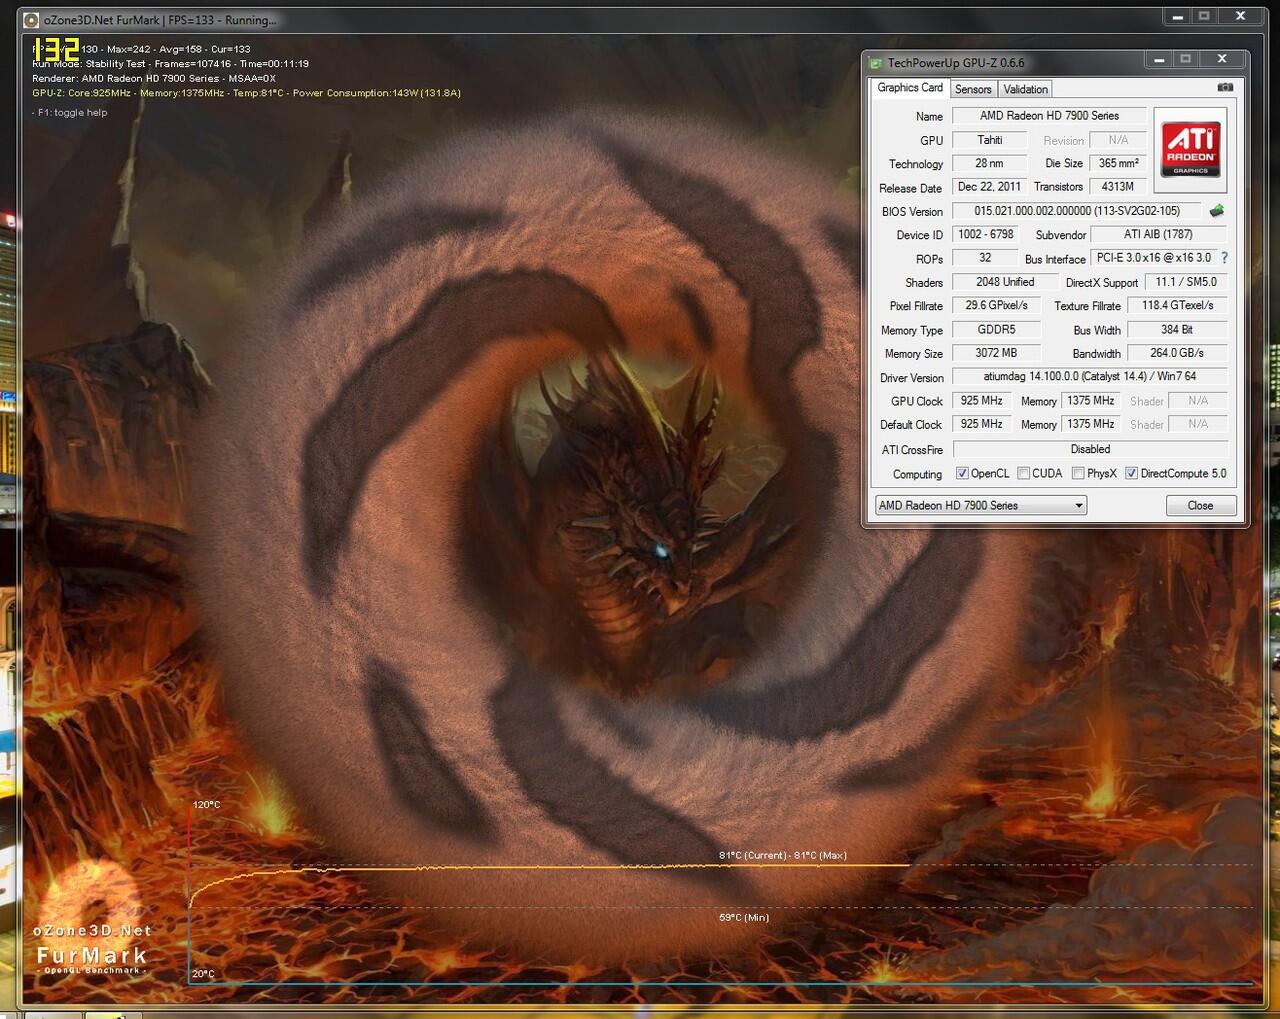Click the Release Date value Dec 22, 2011
Screen dimensions: 1280x1019
pos(990,187)
